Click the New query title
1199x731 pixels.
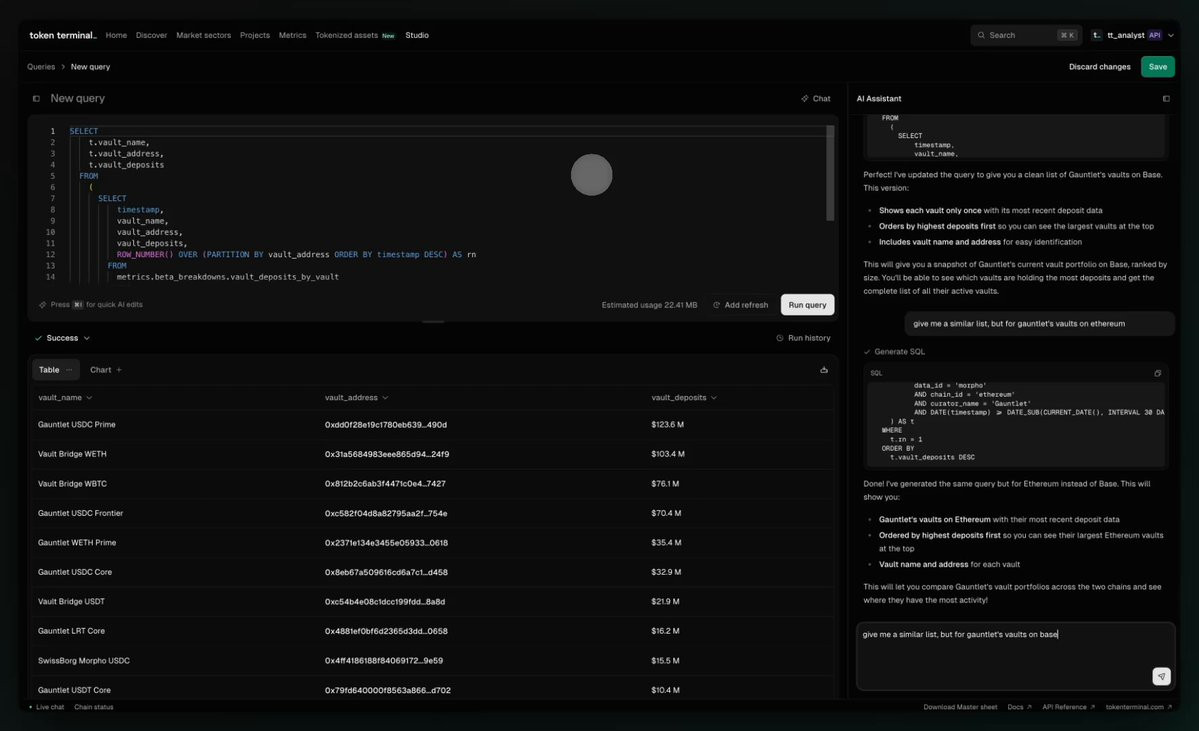pos(77,99)
